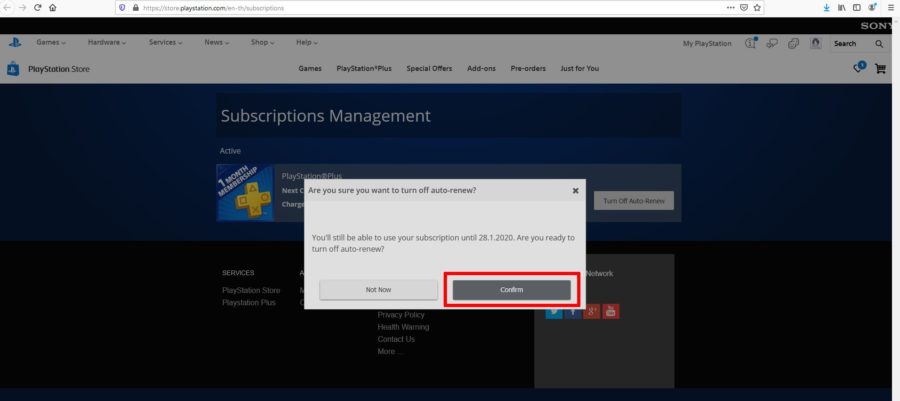
Task: Click the search magnifier icon
Action: [879, 44]
